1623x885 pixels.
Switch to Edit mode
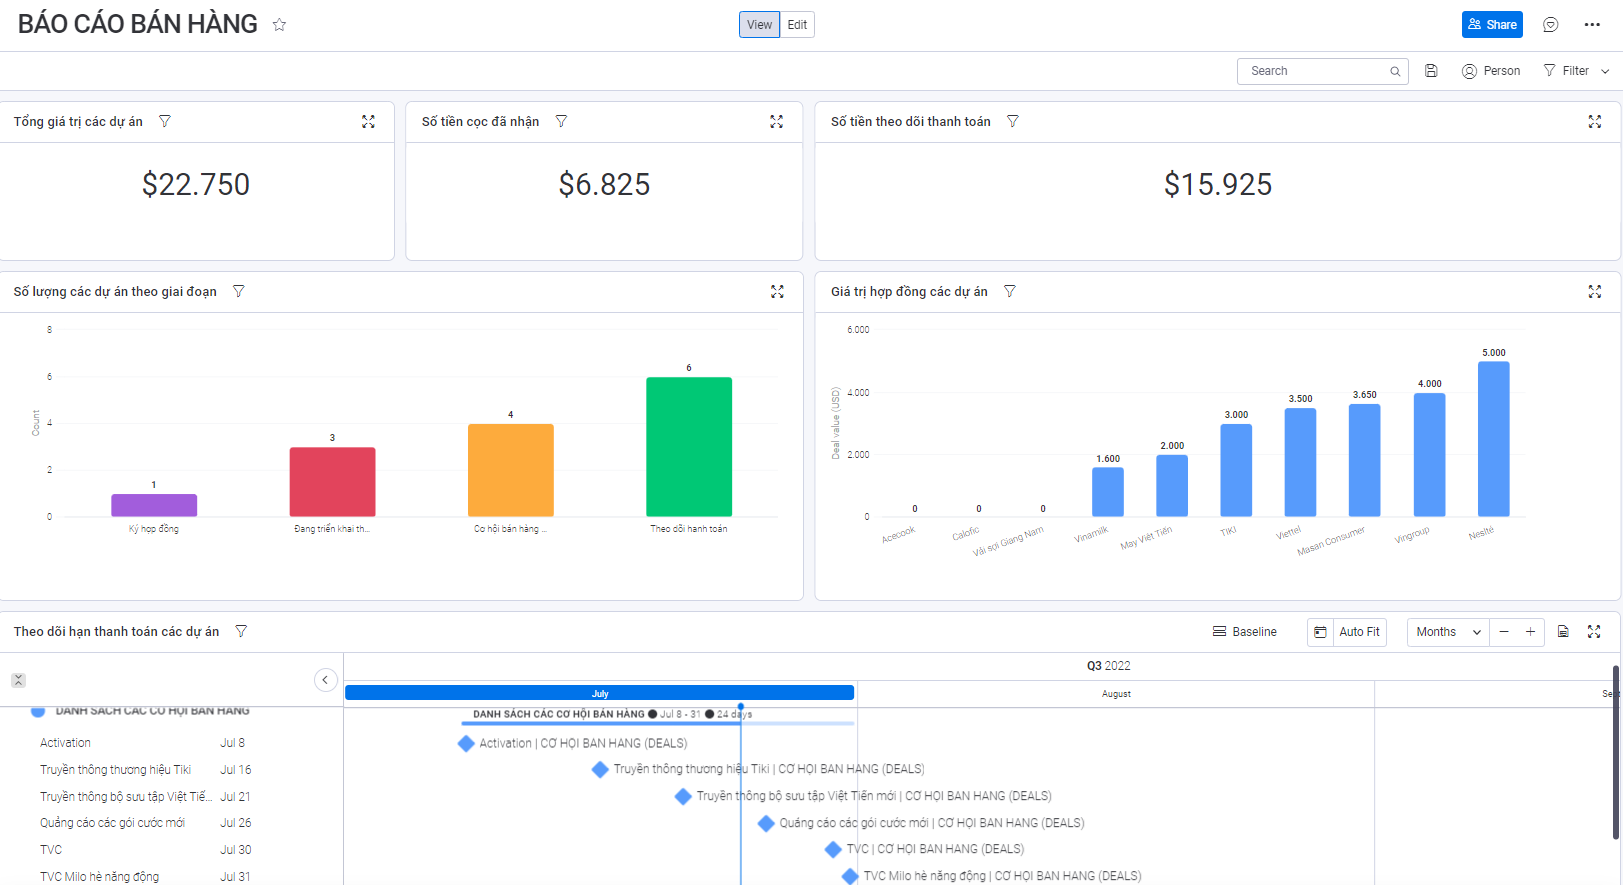tap(797, 25)
